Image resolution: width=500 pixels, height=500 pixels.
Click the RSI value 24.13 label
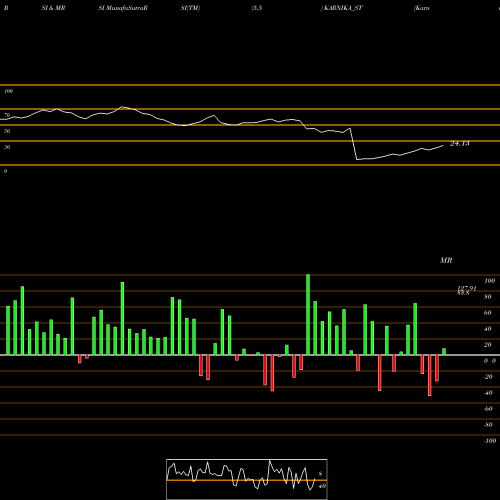460,144
